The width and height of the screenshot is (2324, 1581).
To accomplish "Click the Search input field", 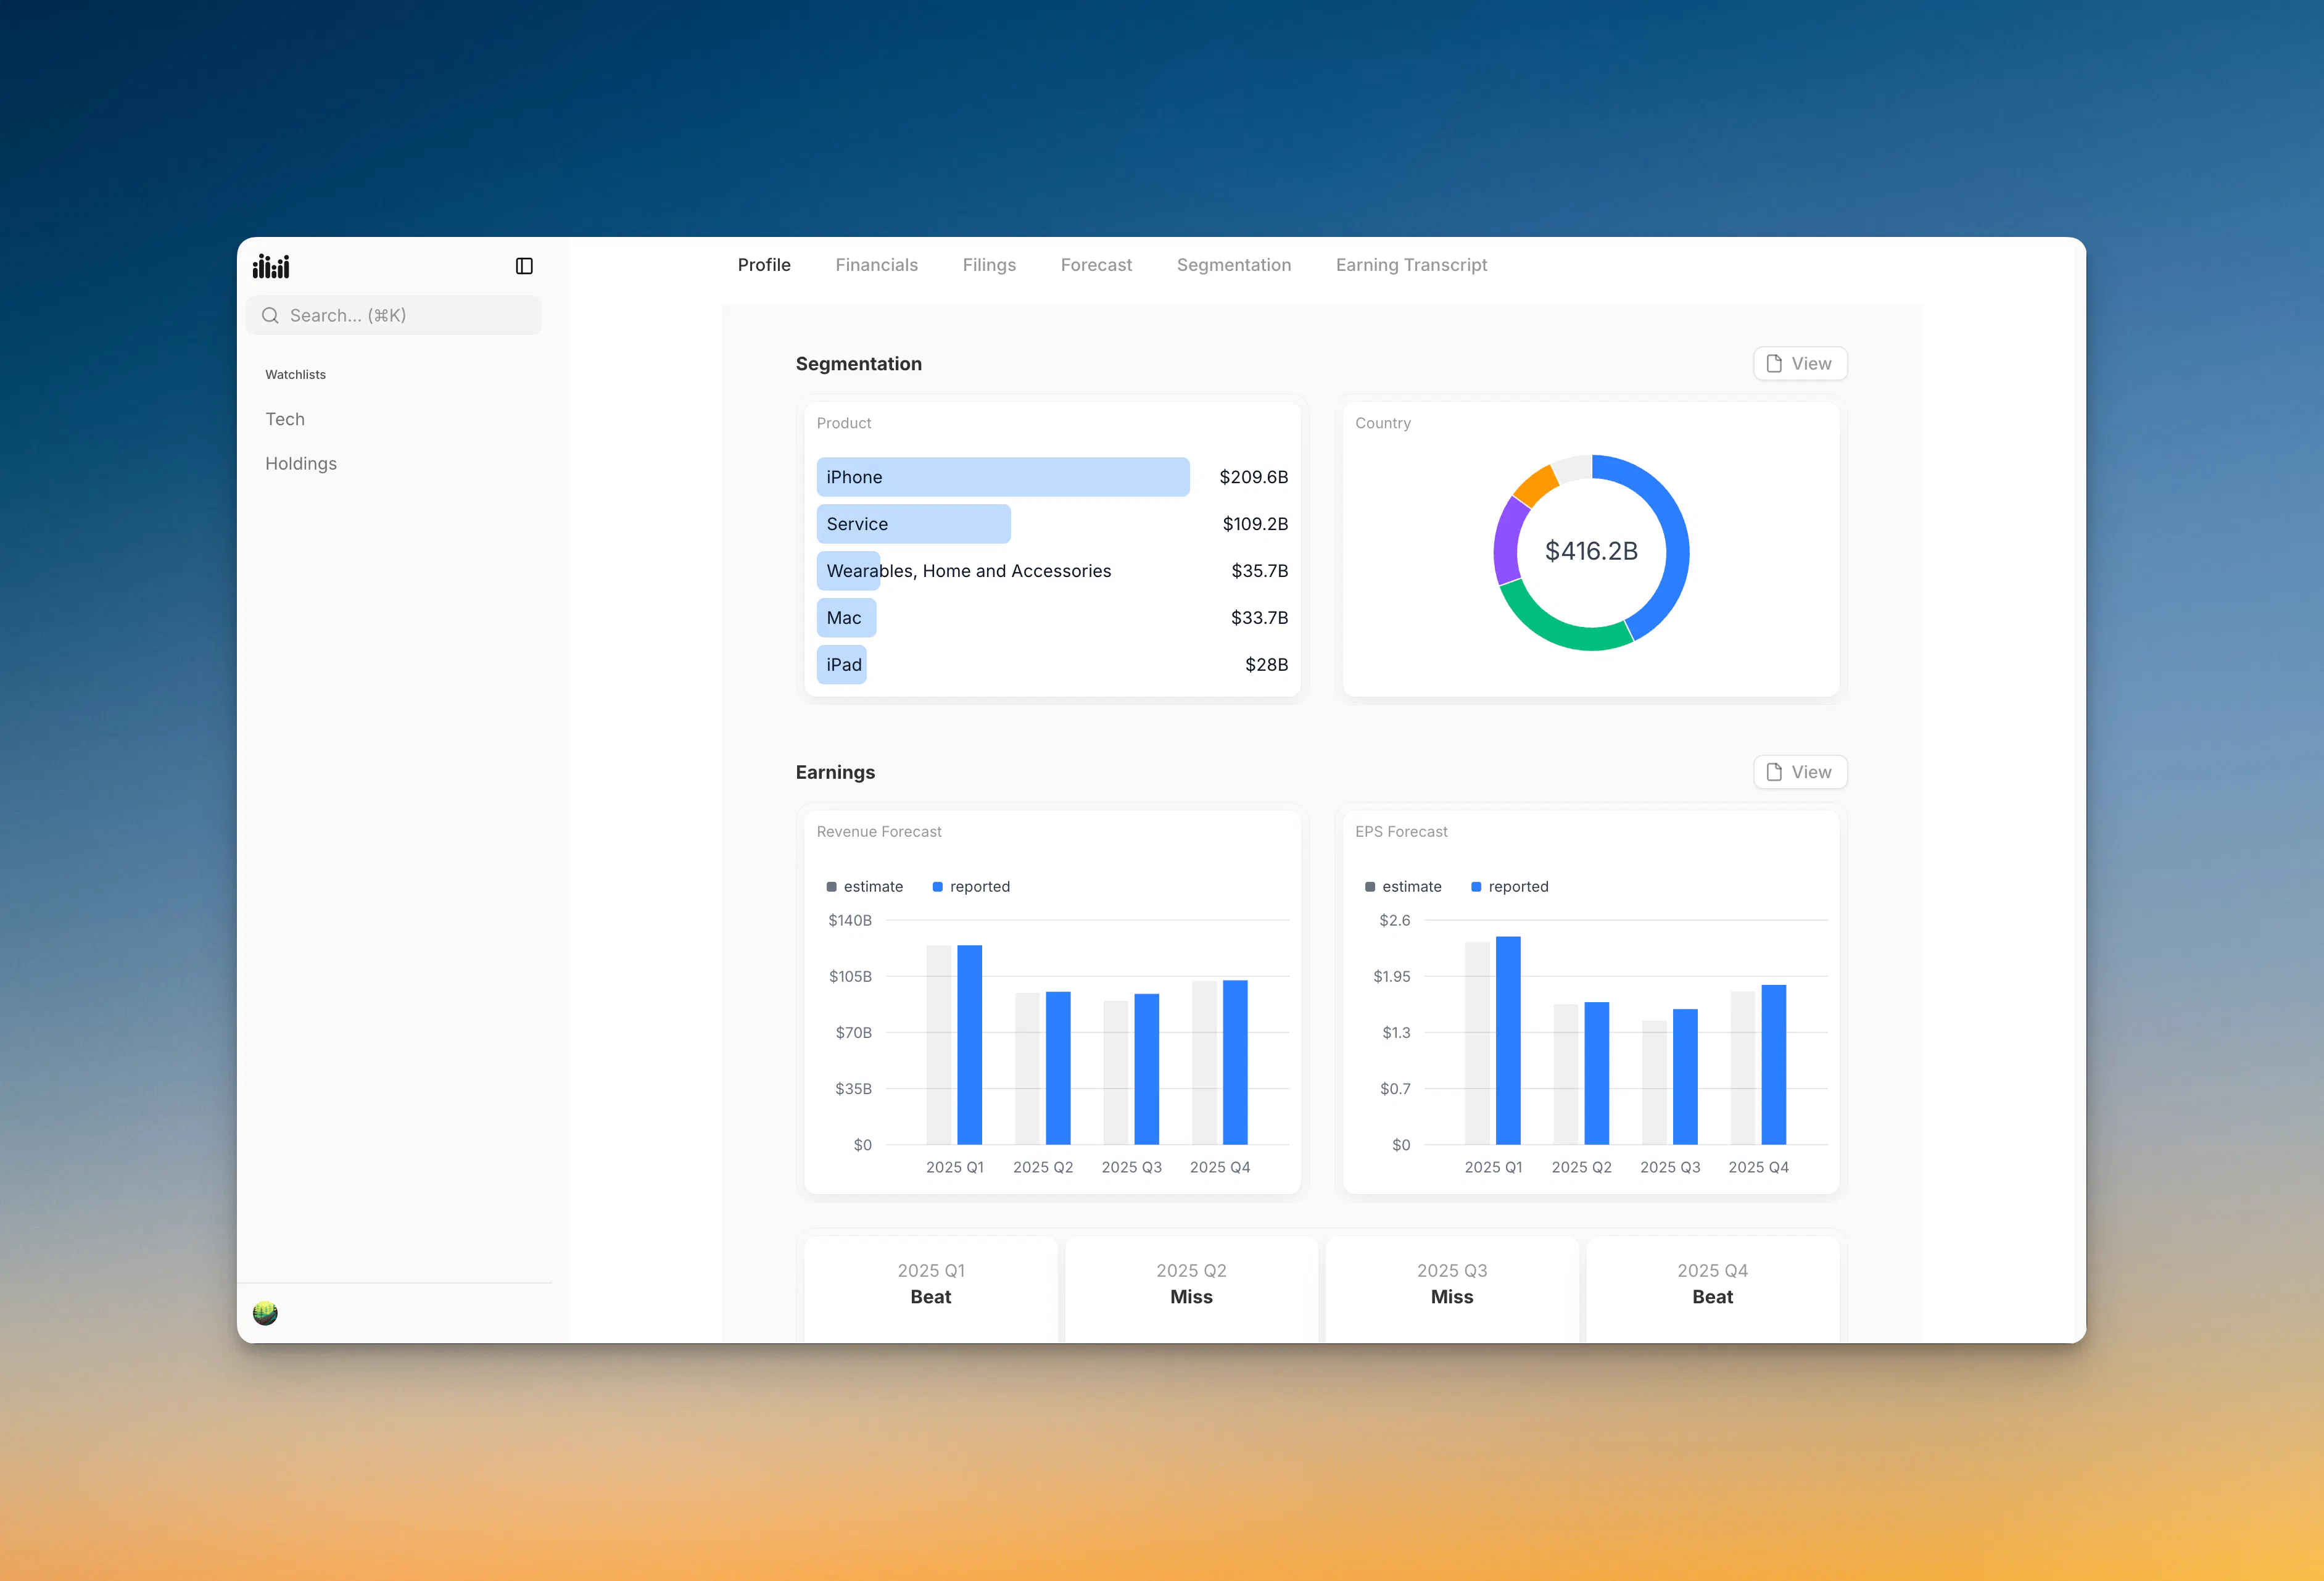I will pos(393,316).
